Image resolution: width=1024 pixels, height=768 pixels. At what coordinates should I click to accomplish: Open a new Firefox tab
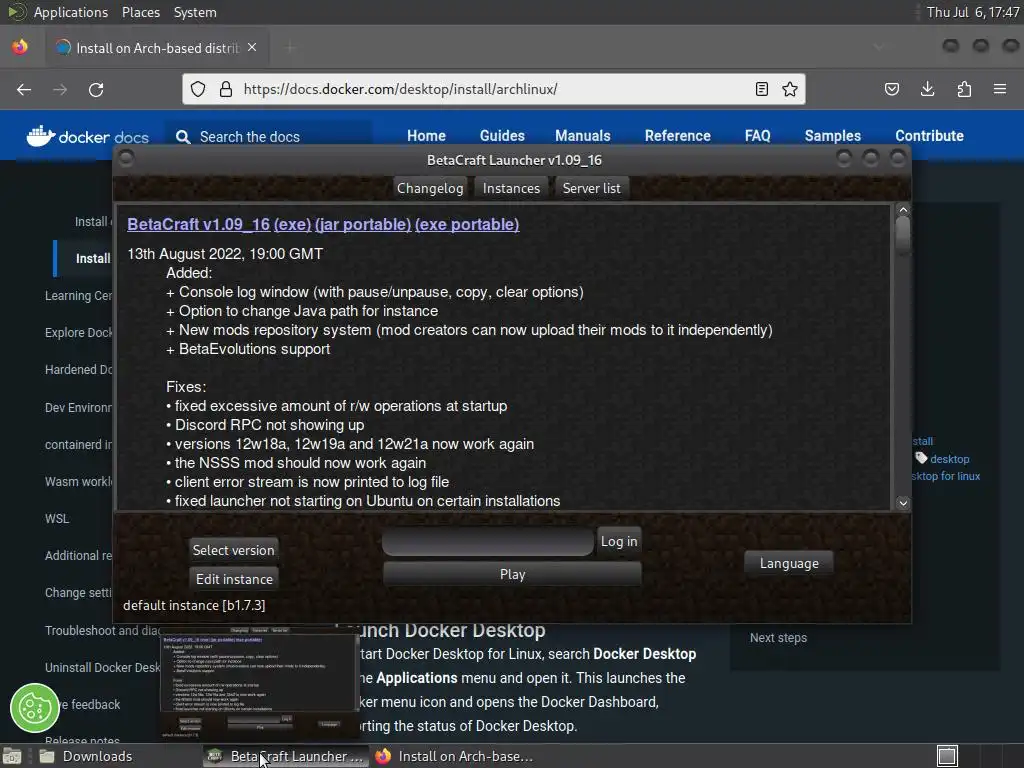click(290, 48)
